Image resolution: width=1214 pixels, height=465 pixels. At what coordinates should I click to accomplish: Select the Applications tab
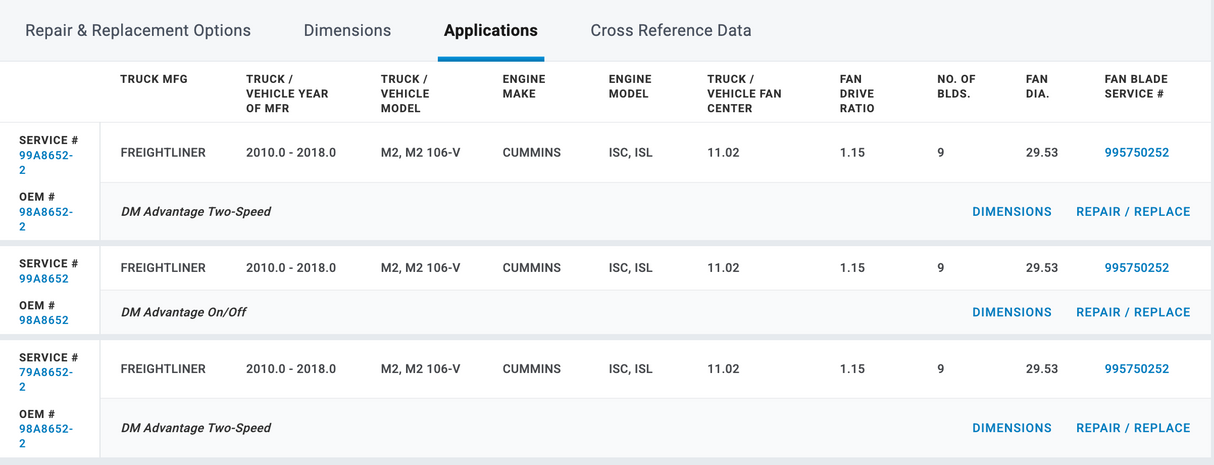tap(490, 30)
